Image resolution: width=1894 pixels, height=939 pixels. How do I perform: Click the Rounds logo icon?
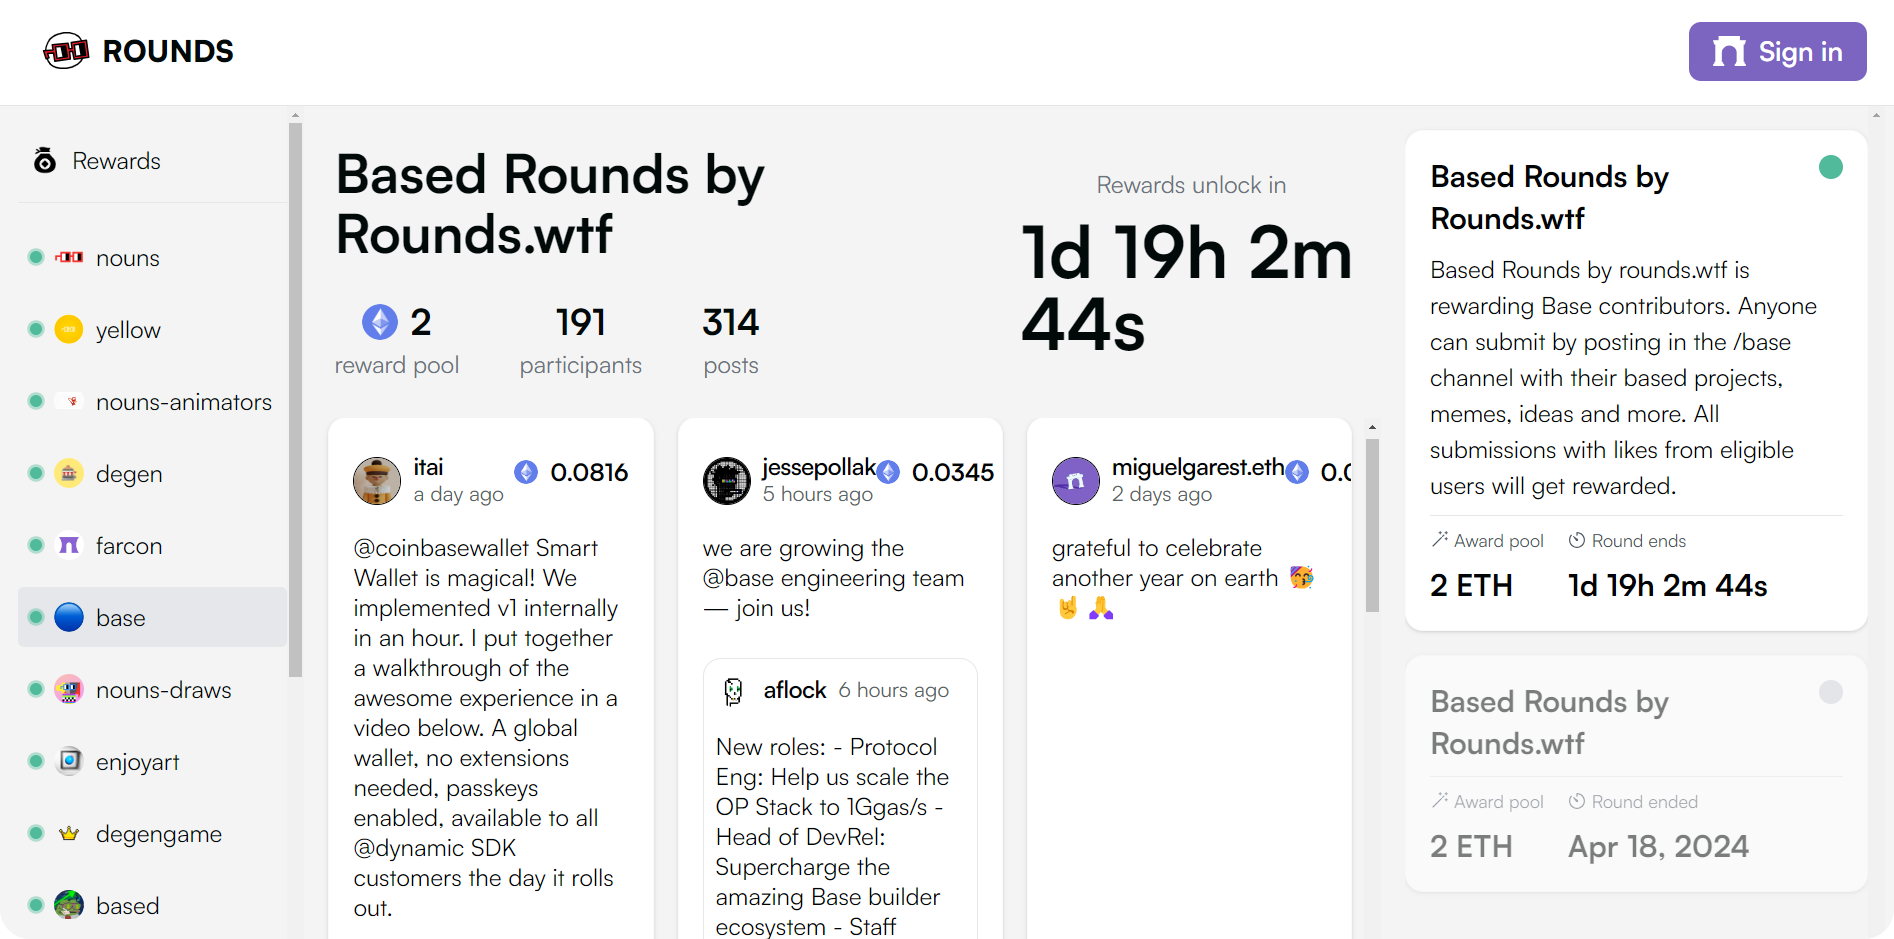[x=66, y=51]
